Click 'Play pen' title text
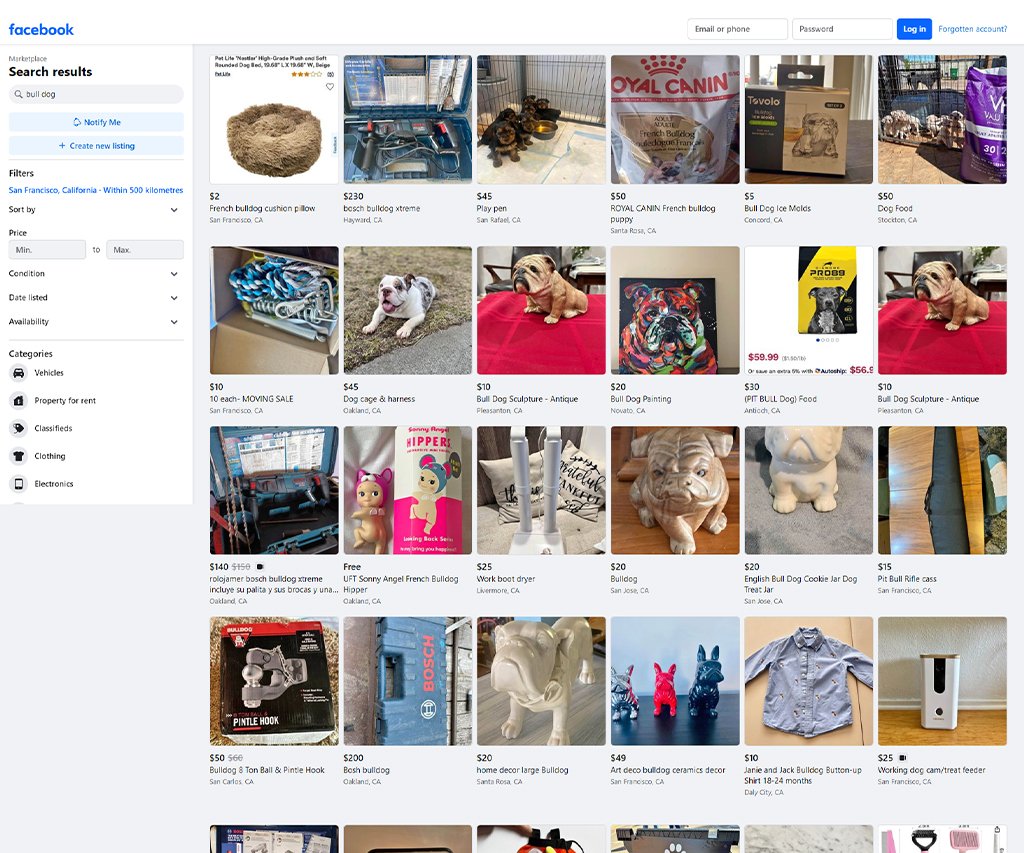This screenshot has width=1024, height=853. (x=492, y=208)
